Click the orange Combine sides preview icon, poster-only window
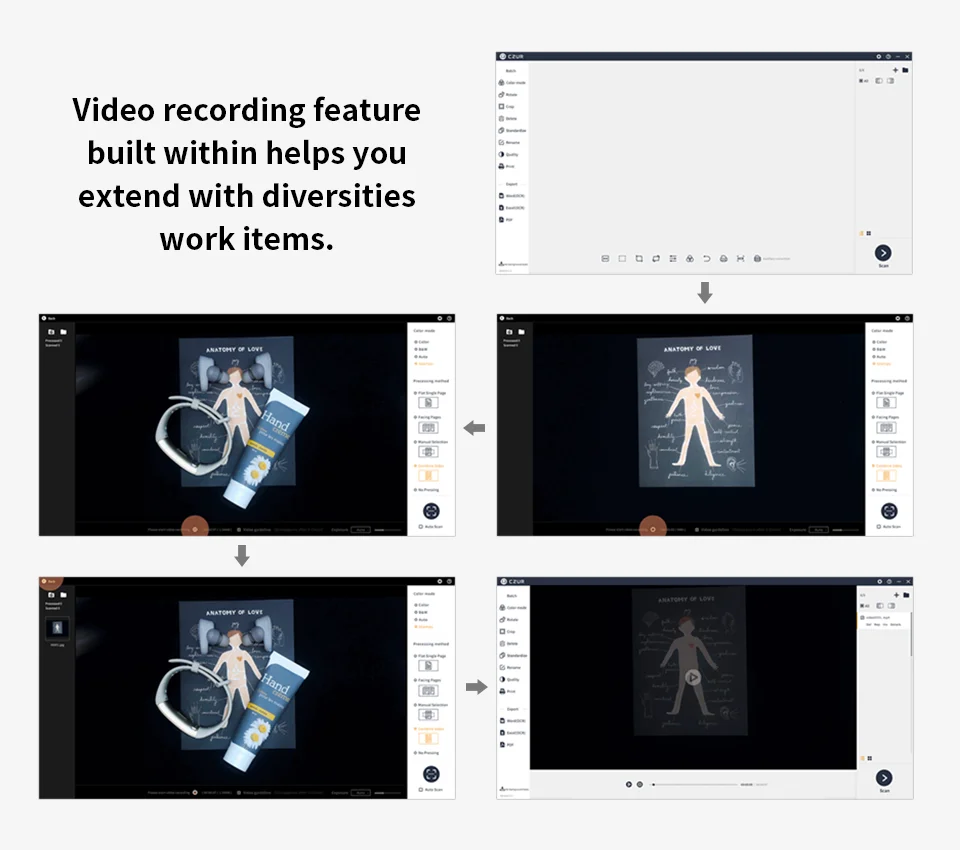This screenshot has width=960, height=850. [886, 476]
